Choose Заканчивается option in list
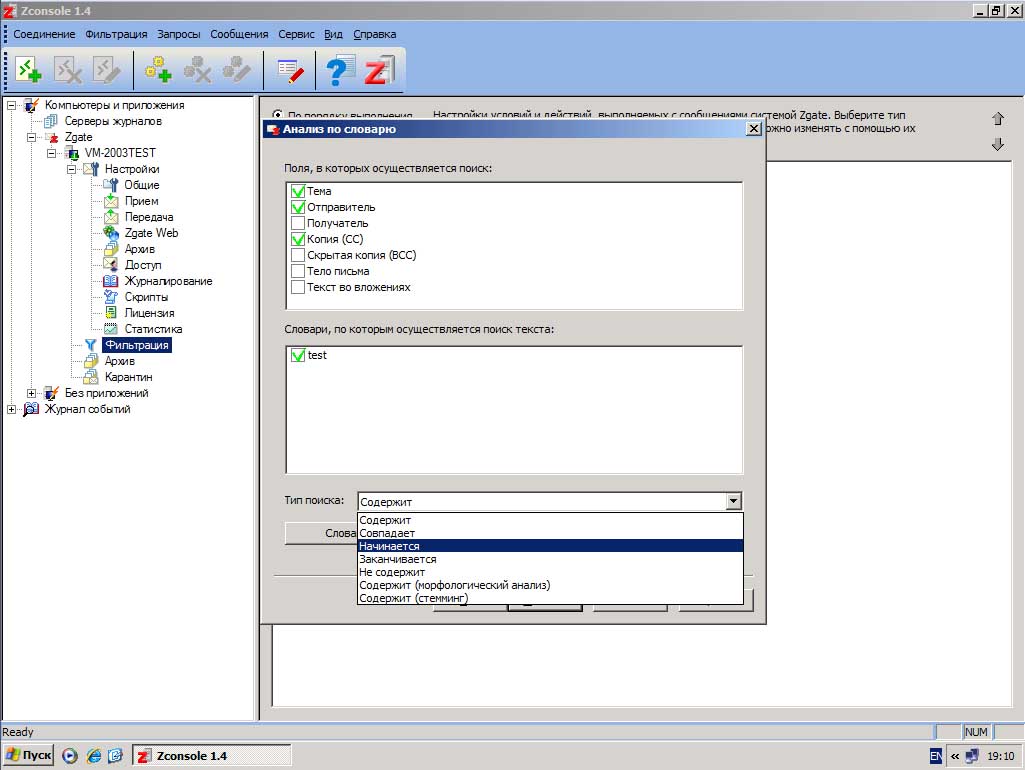Screen dimensions: 1025x770 [550, 559]
